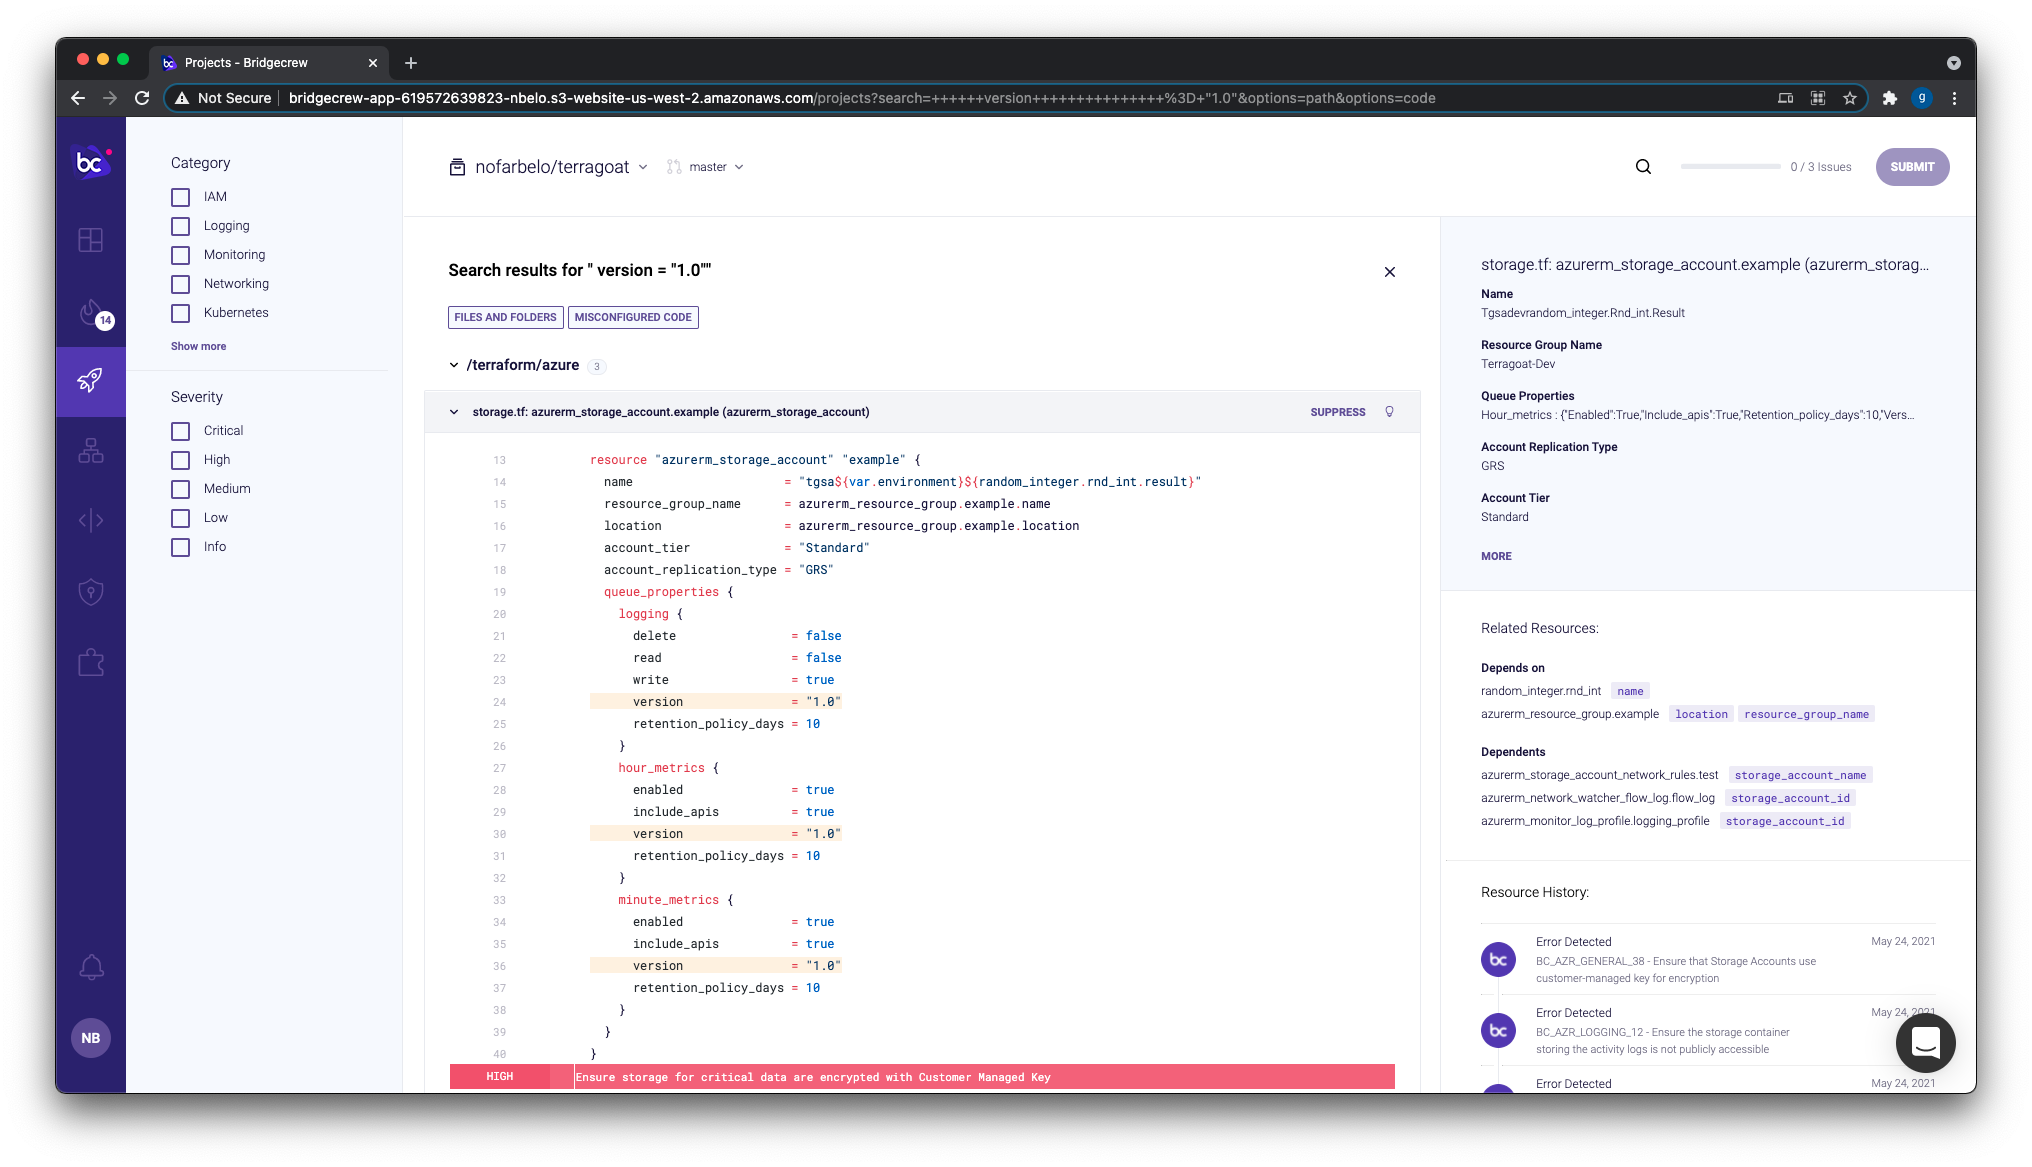Open the dashboard grid icon in sidebar
The width and height of the screenshot is (2032, 1167).
click(x=91, y=240)
